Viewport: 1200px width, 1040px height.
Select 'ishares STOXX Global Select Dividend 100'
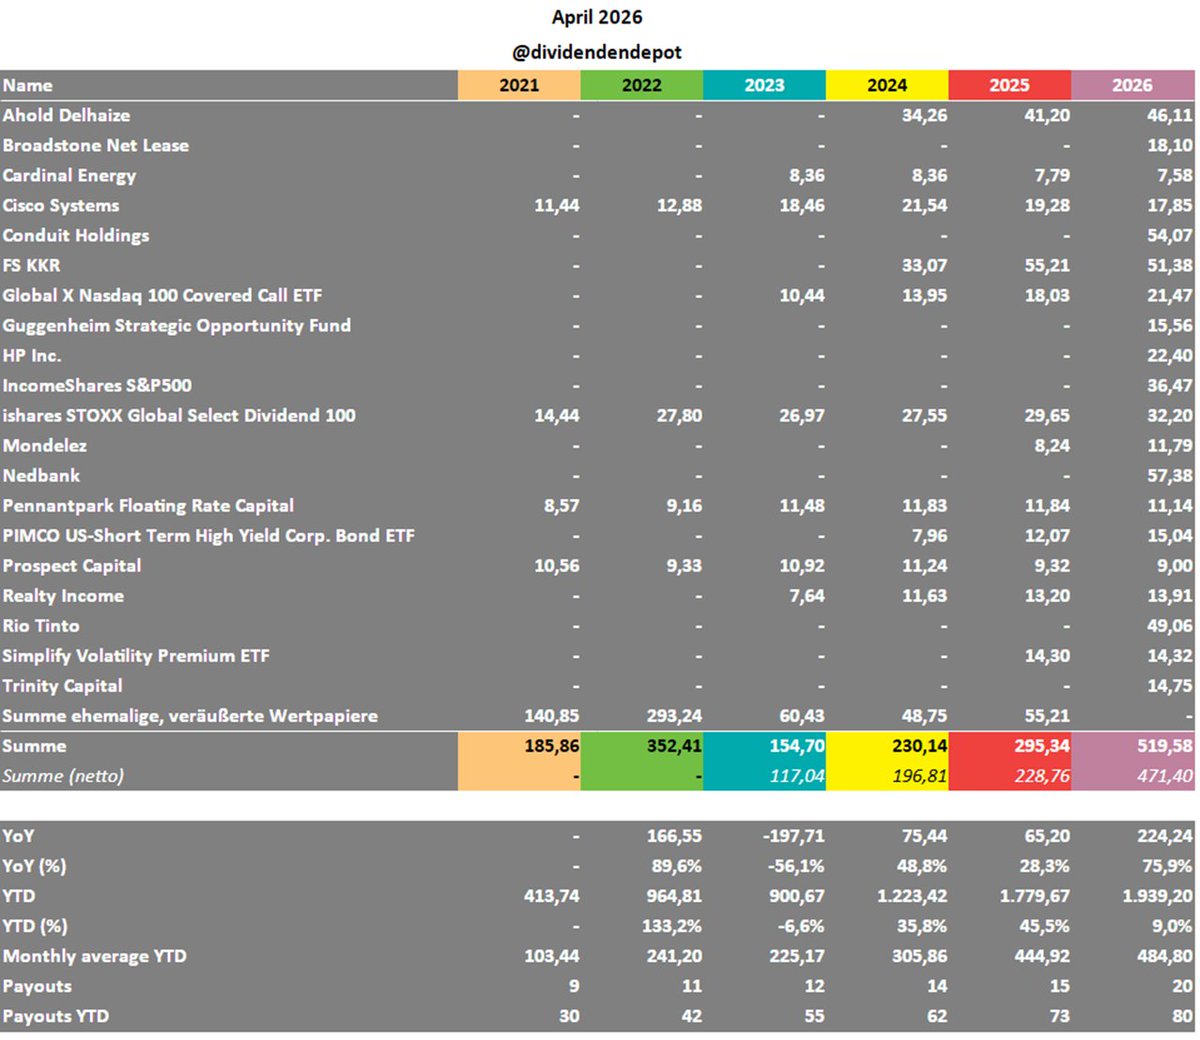click(x=179, y=415)
